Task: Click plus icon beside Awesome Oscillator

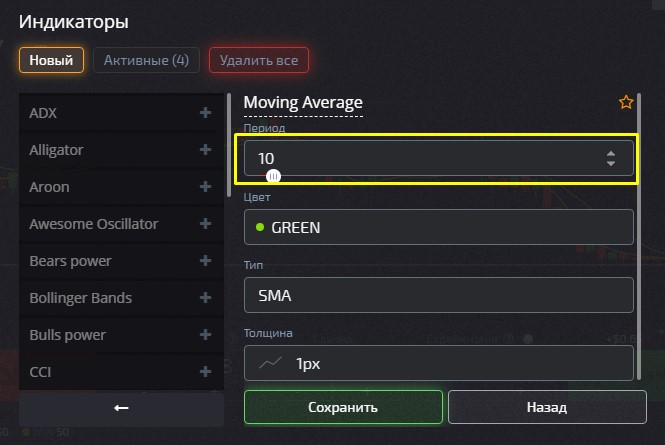Action: point(206,224)
